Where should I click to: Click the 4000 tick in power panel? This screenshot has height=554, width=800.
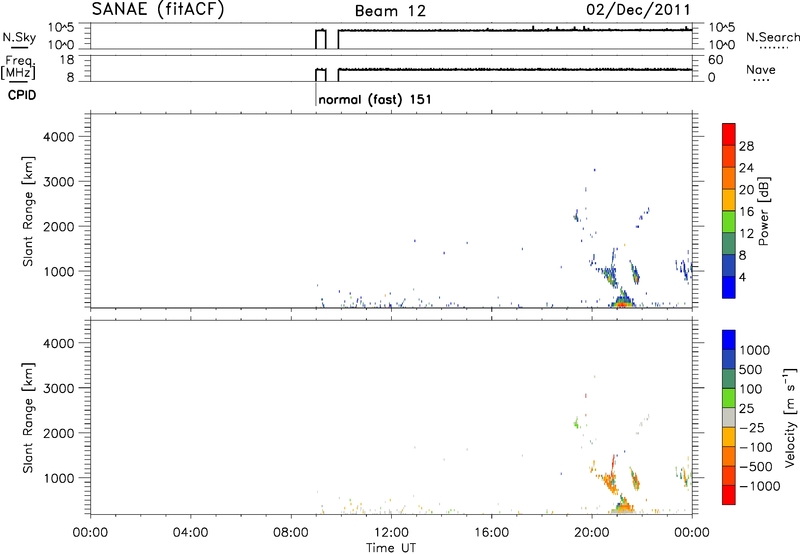point(58,137)
